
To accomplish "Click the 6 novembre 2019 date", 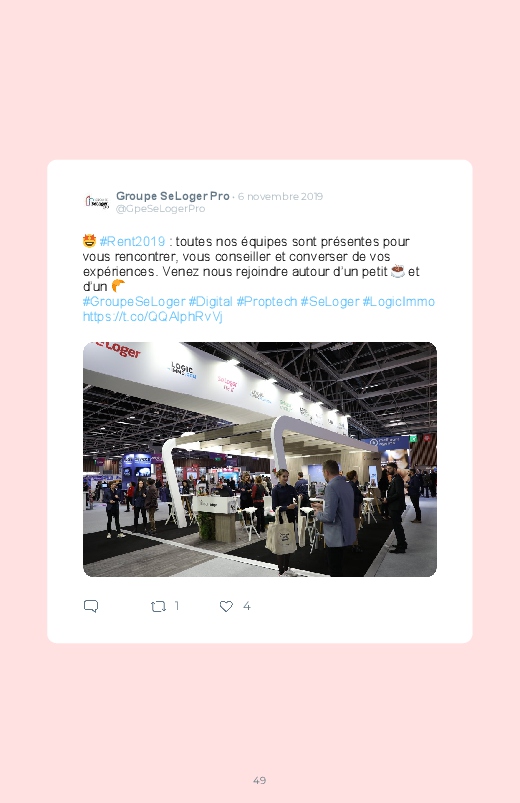I will (x=280, y=197).
